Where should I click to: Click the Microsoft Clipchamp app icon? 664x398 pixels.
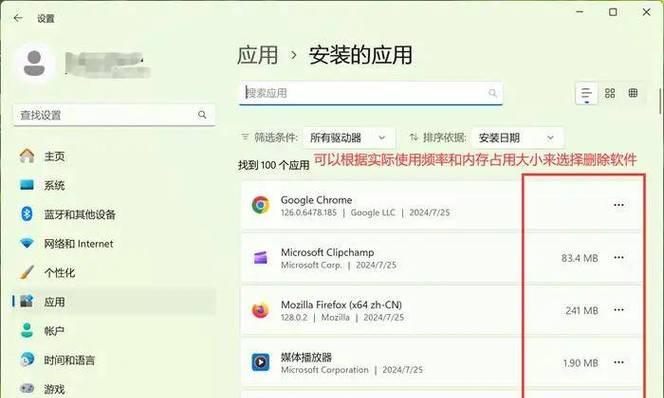coord(260,257)
